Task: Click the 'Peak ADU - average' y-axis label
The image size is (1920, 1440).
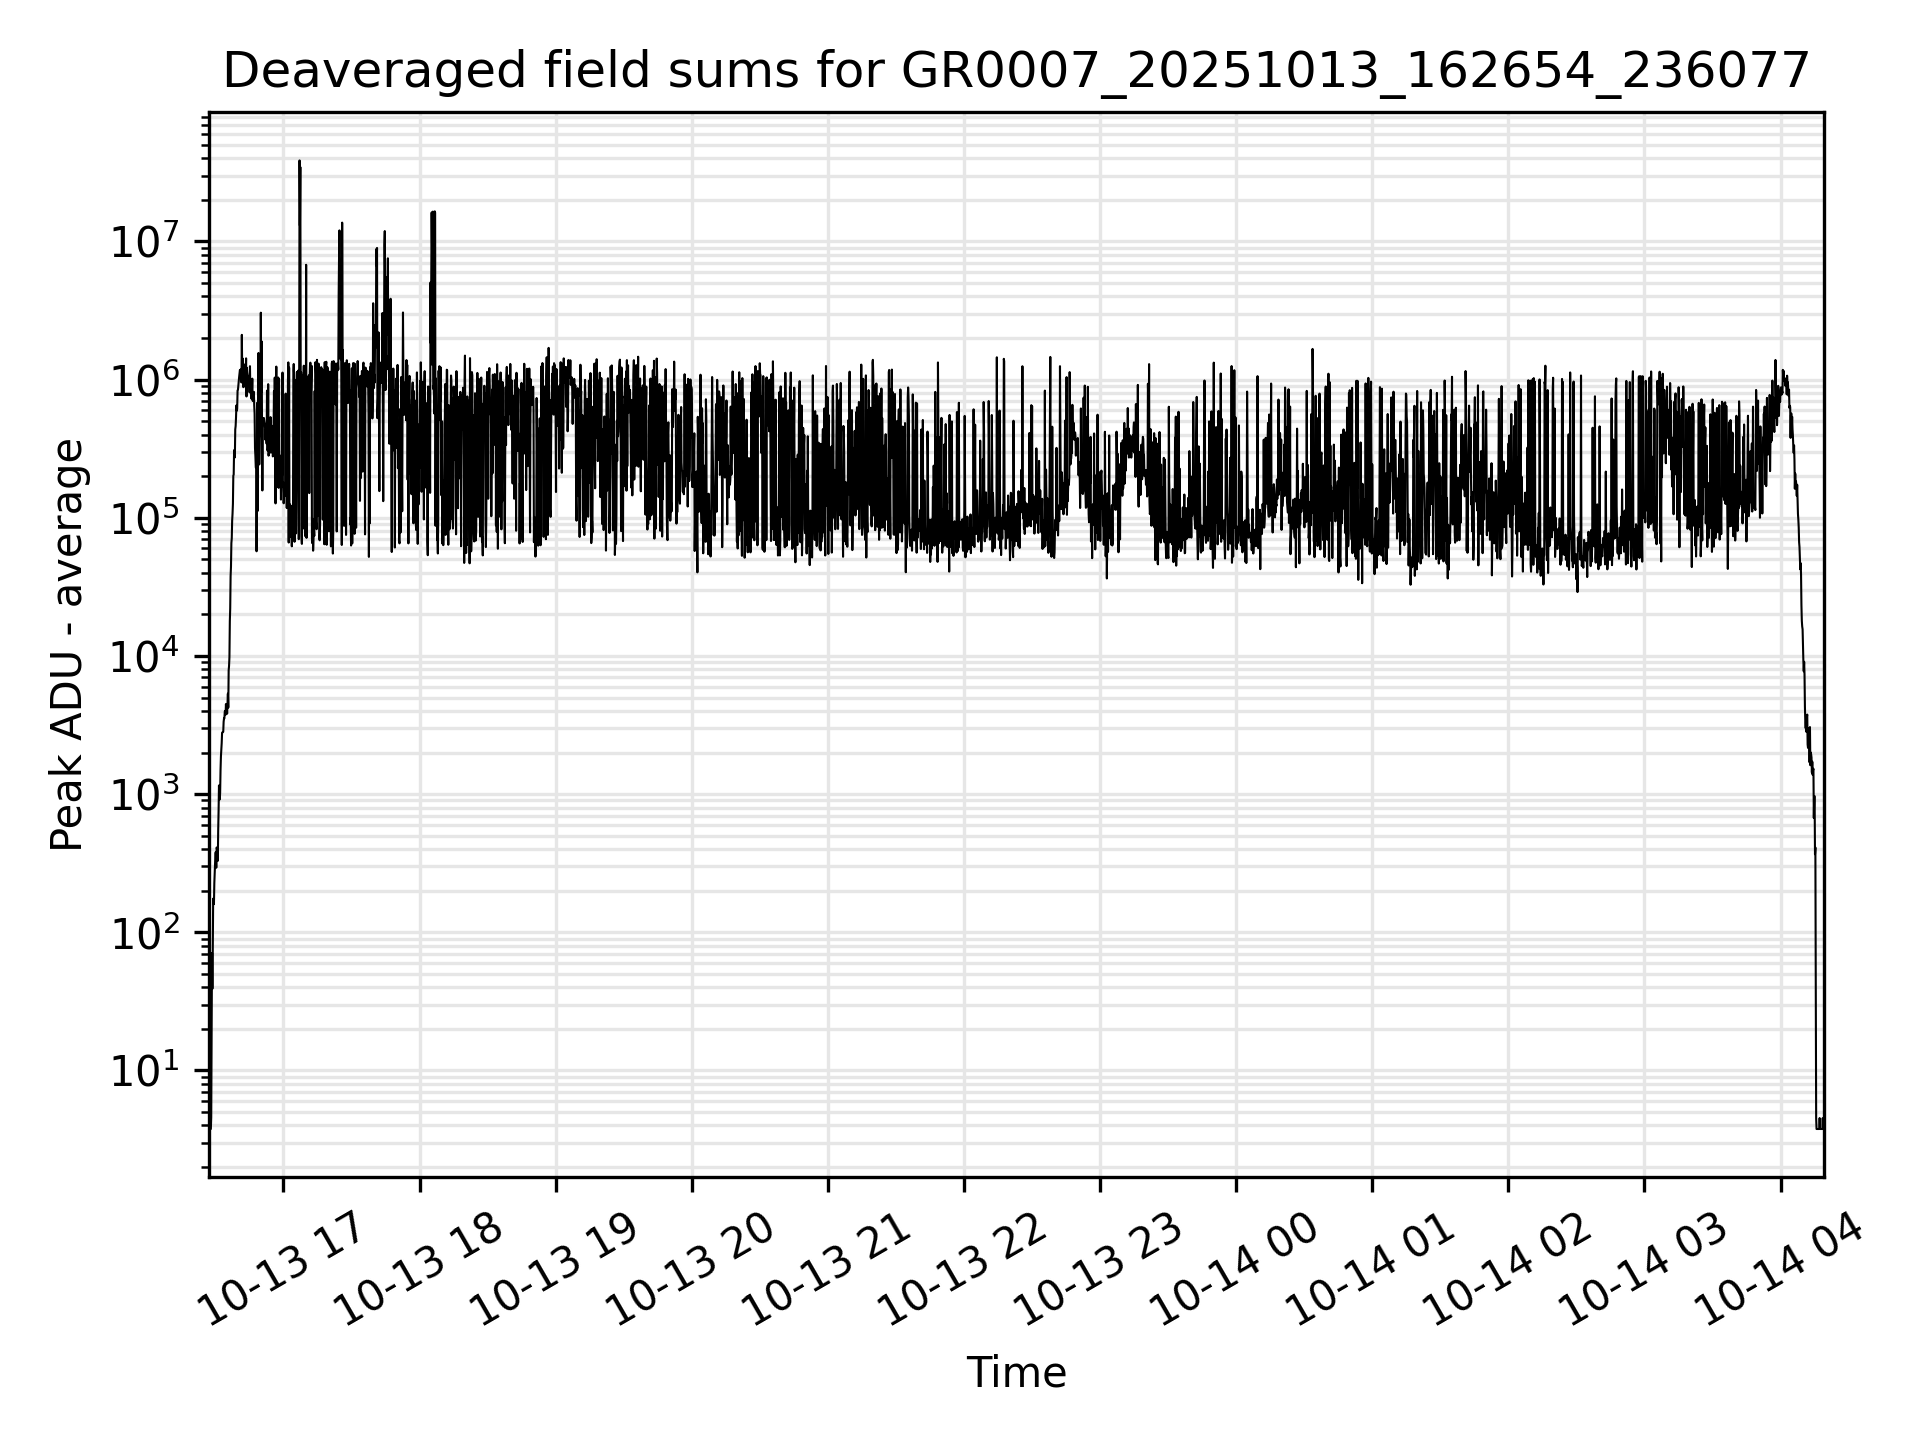Action: coord(67,645)
